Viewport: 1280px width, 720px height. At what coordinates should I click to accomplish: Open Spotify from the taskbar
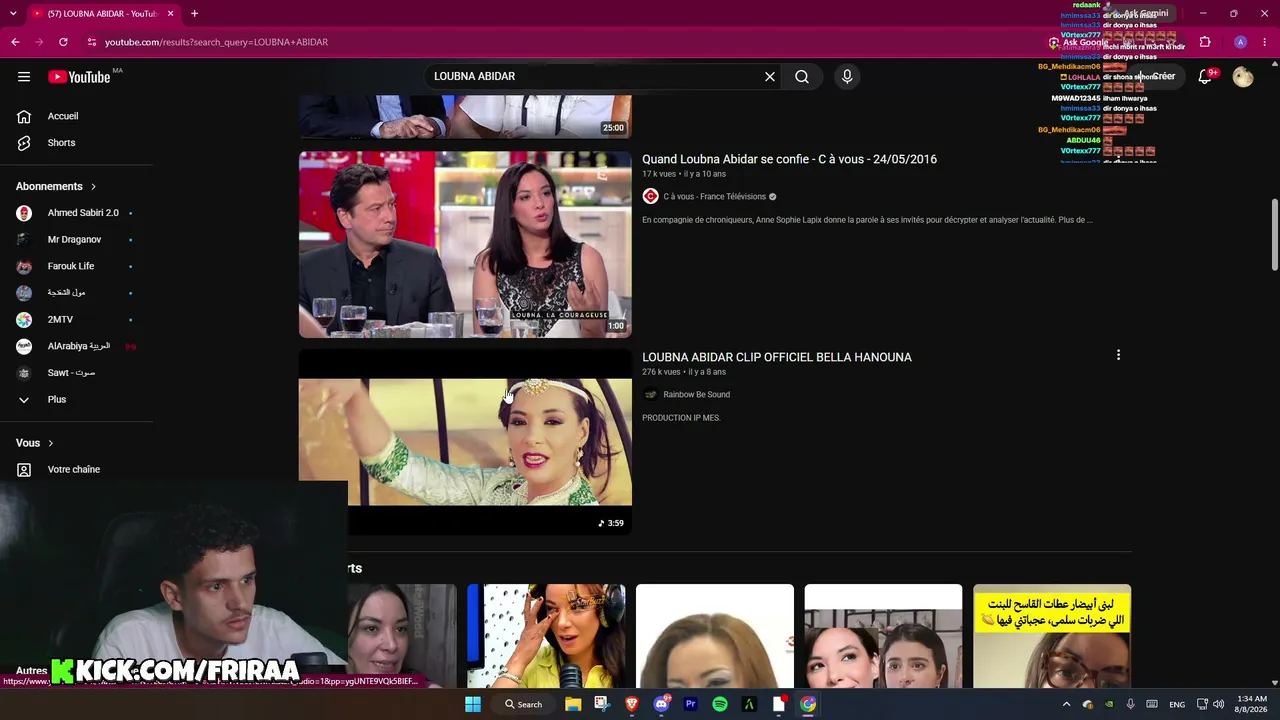[720, 704]
